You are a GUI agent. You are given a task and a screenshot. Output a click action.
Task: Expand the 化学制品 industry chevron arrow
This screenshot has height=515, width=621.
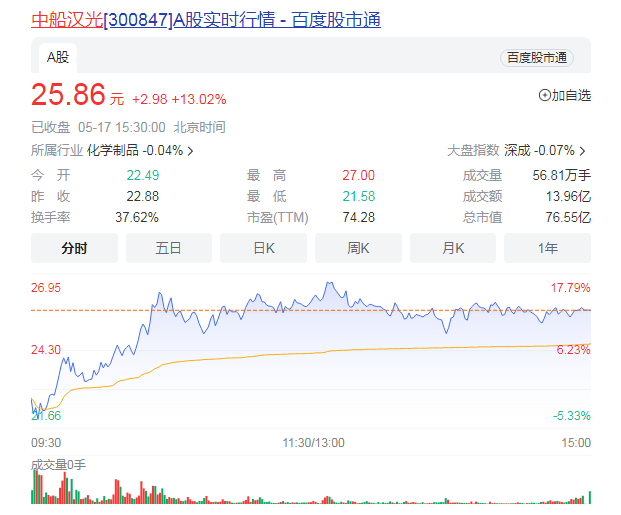(x=190, y=151)
